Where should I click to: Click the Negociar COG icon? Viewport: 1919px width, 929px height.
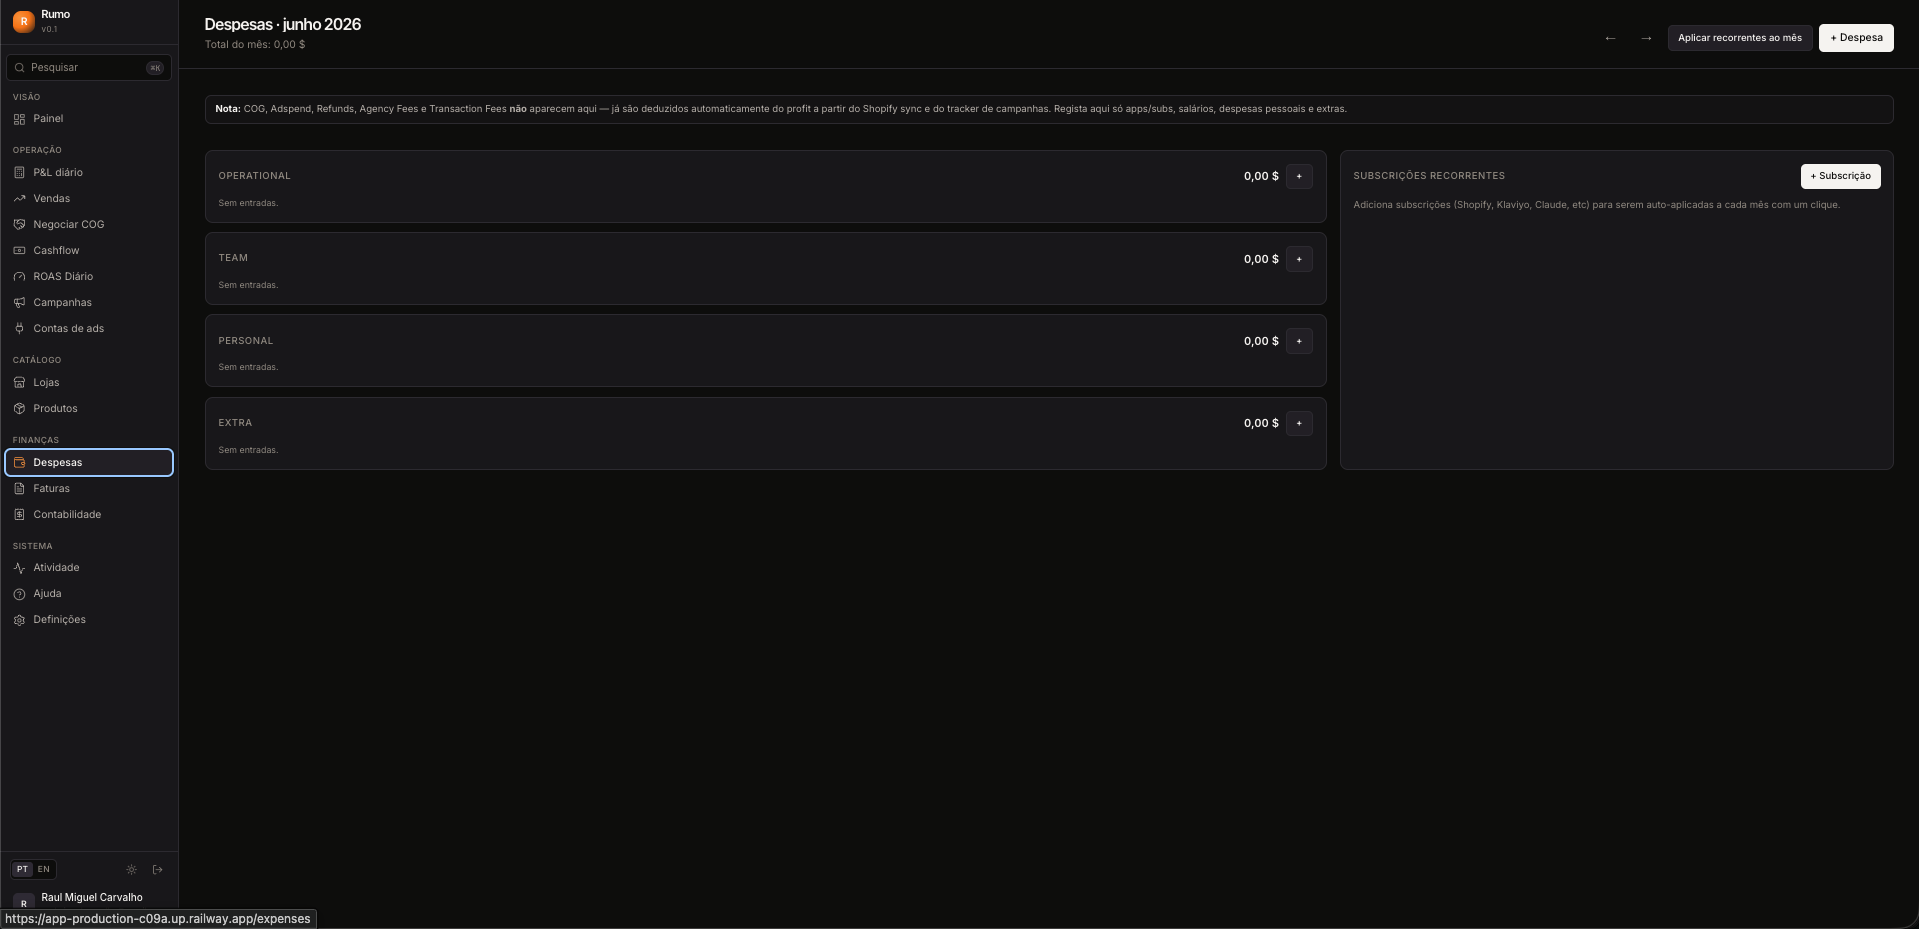(19, 225)
